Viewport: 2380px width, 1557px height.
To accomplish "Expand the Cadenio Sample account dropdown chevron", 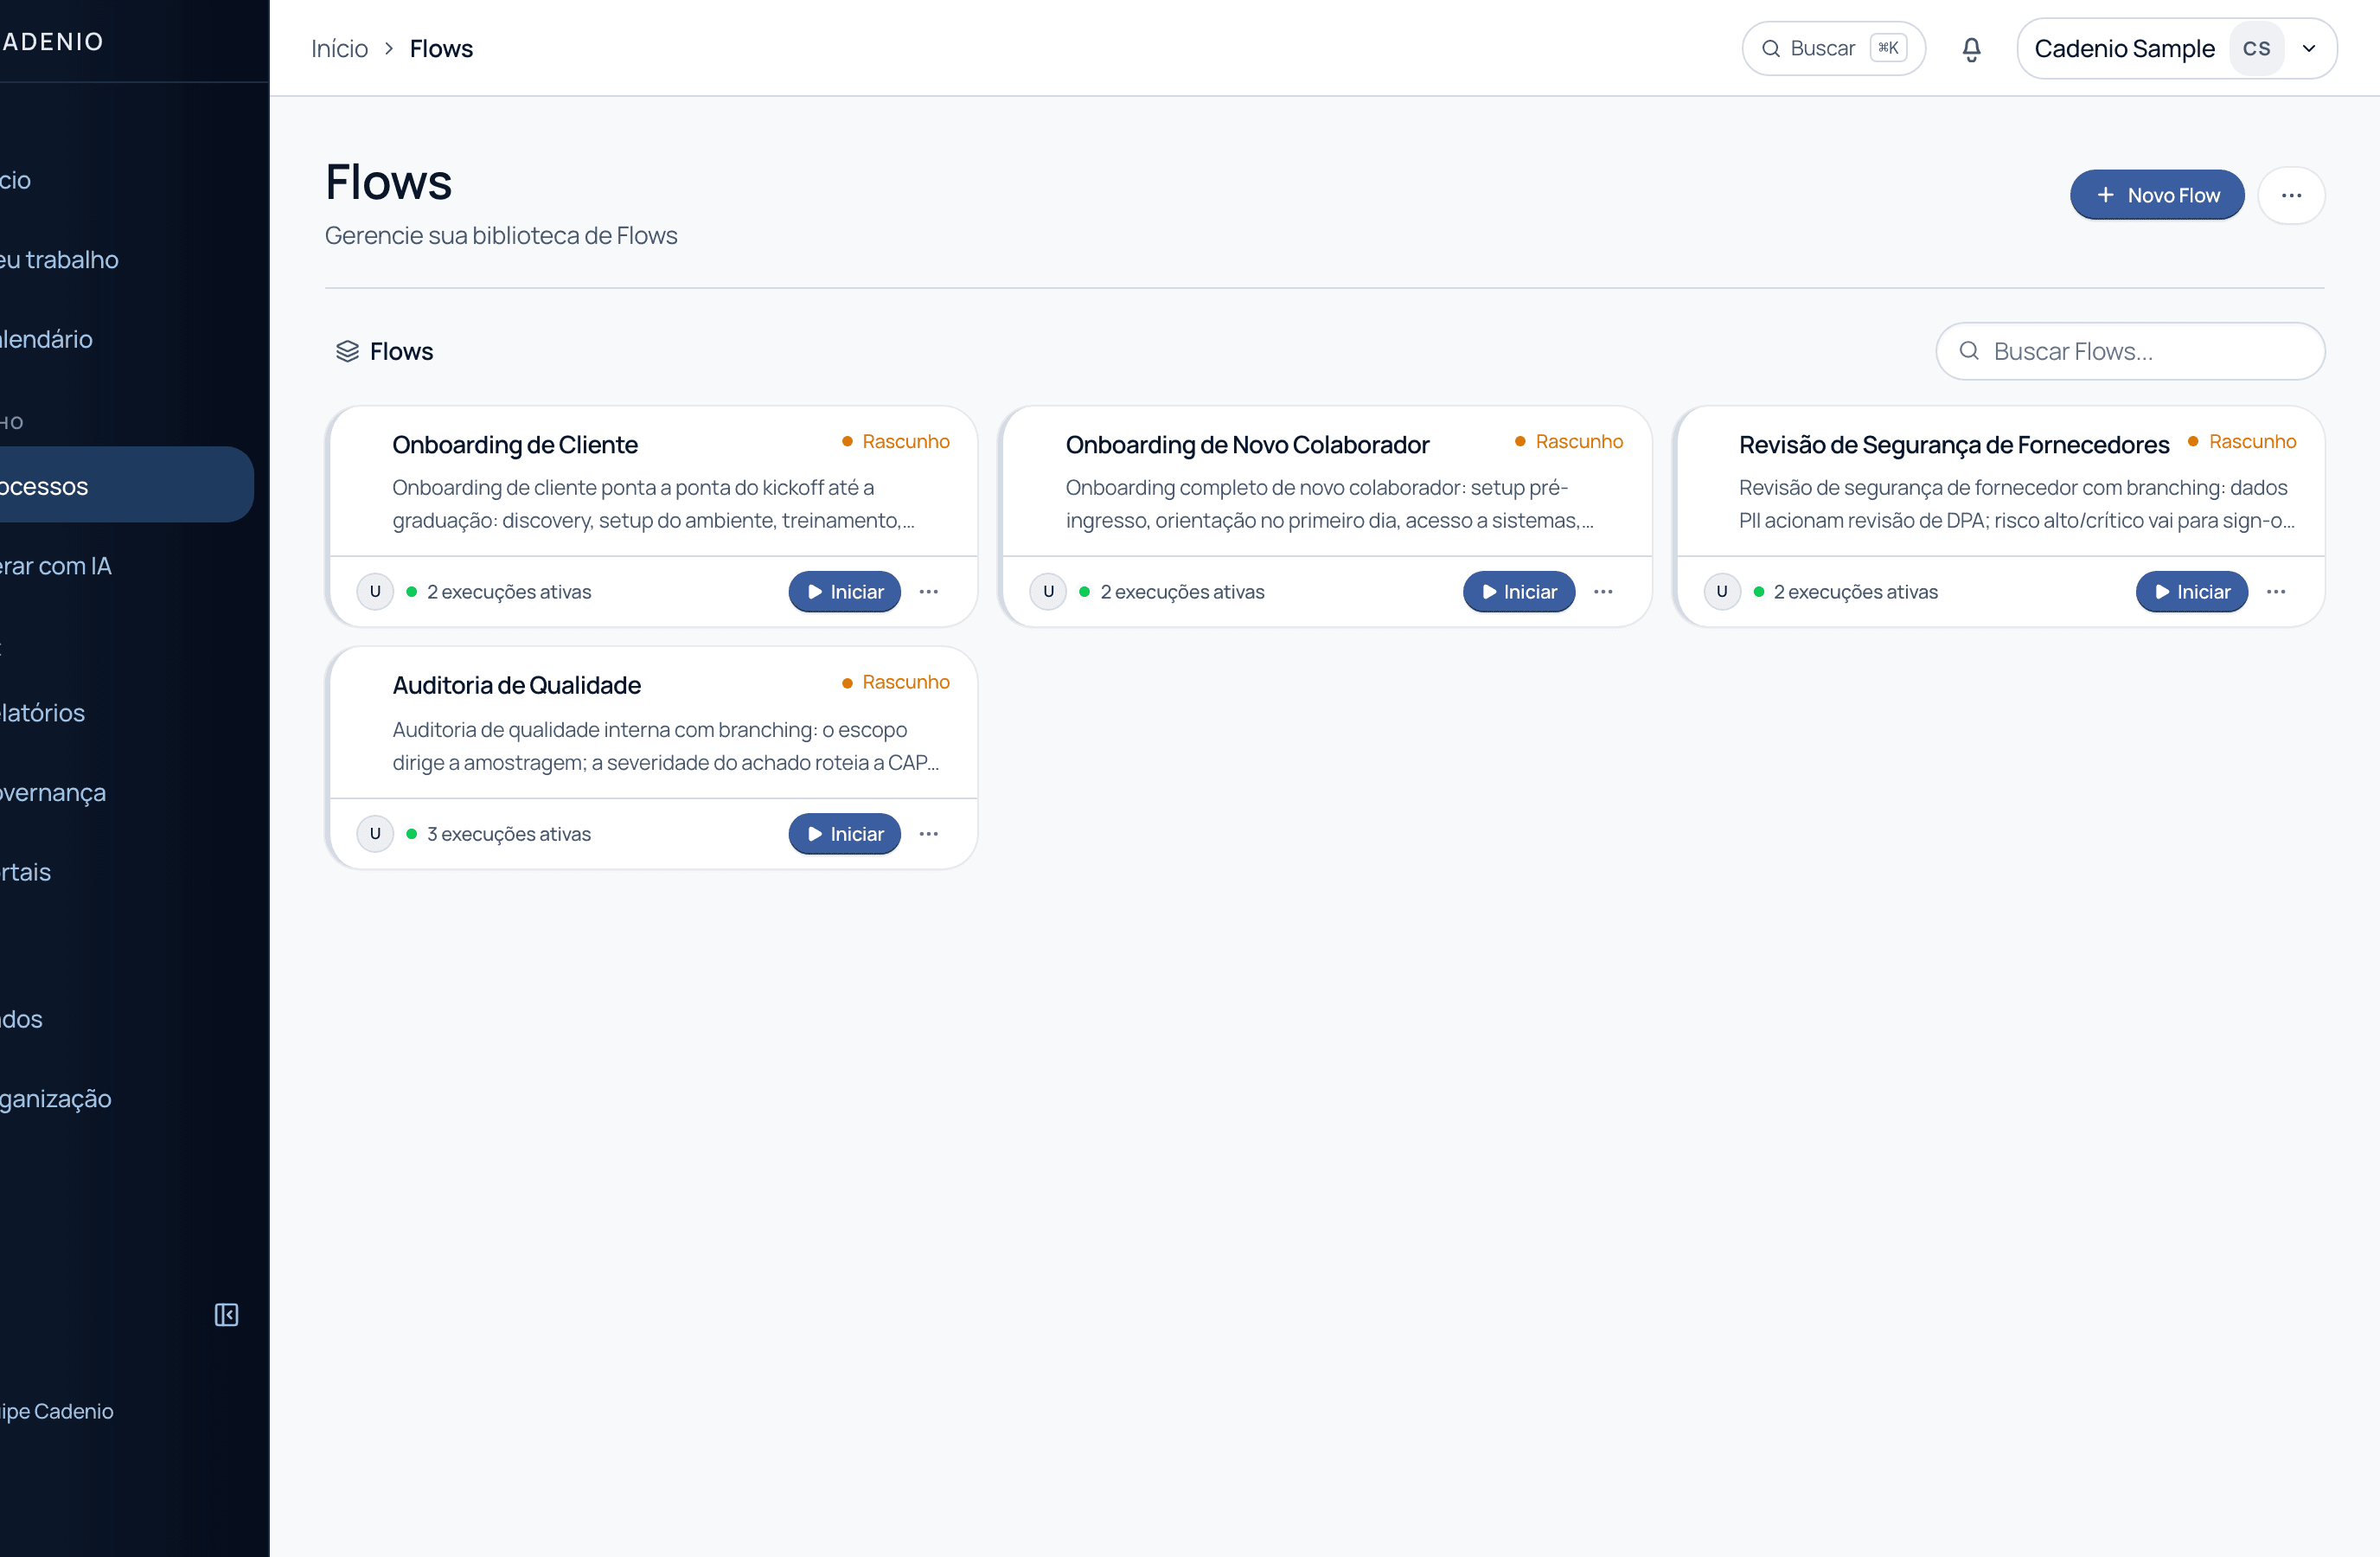I will point(2309,49).
